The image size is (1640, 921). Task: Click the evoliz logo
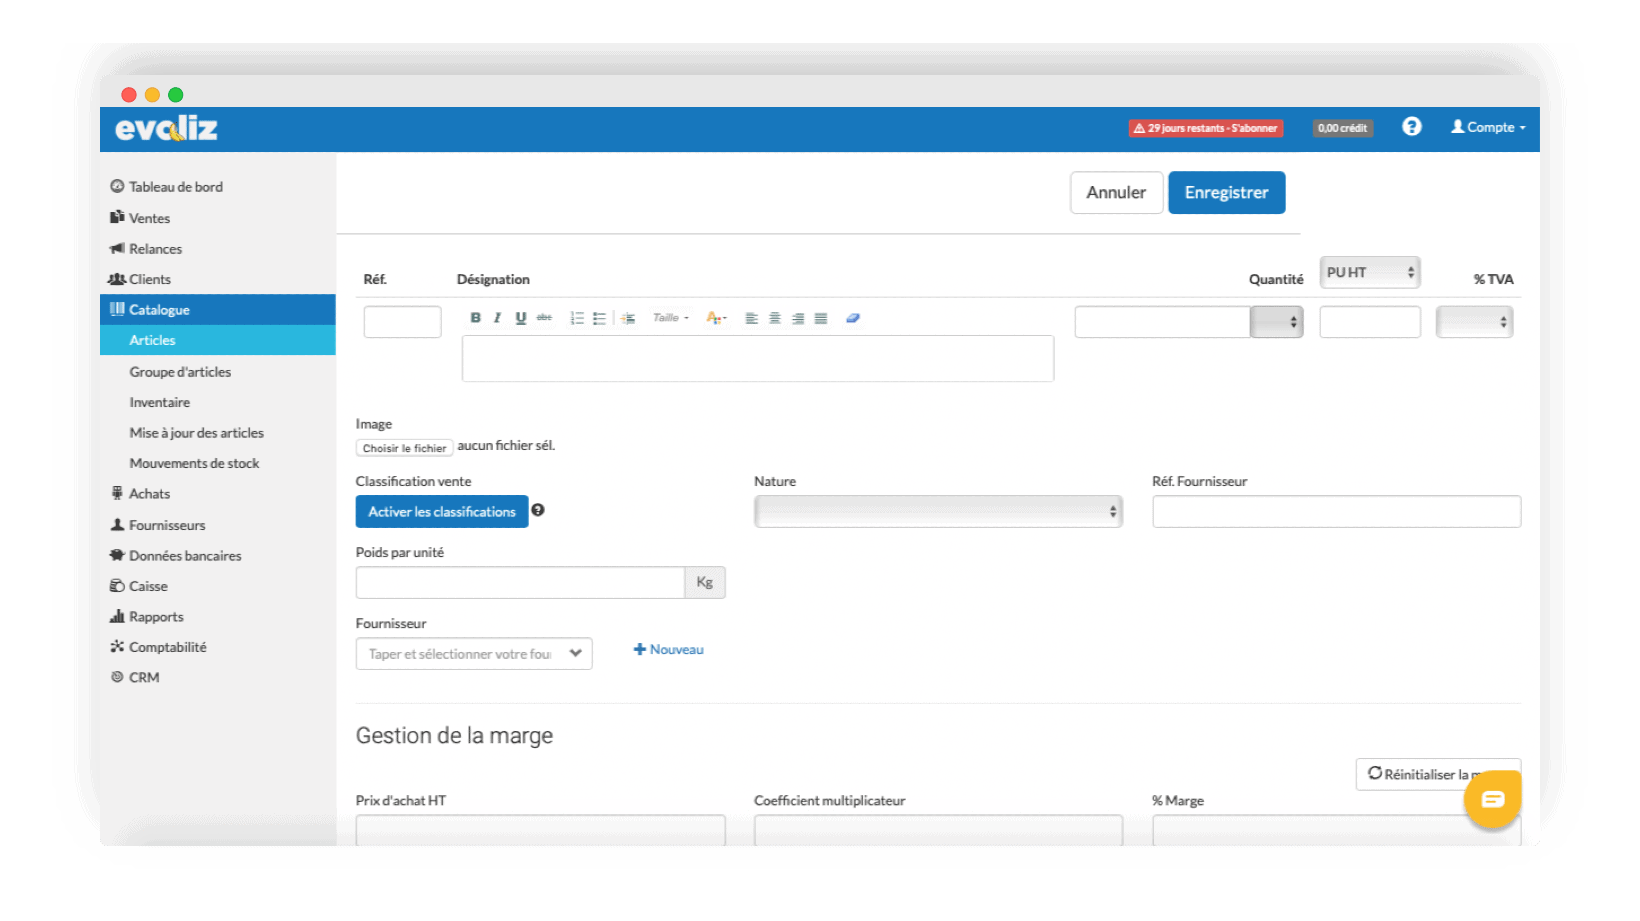click(x=166, y=128)
